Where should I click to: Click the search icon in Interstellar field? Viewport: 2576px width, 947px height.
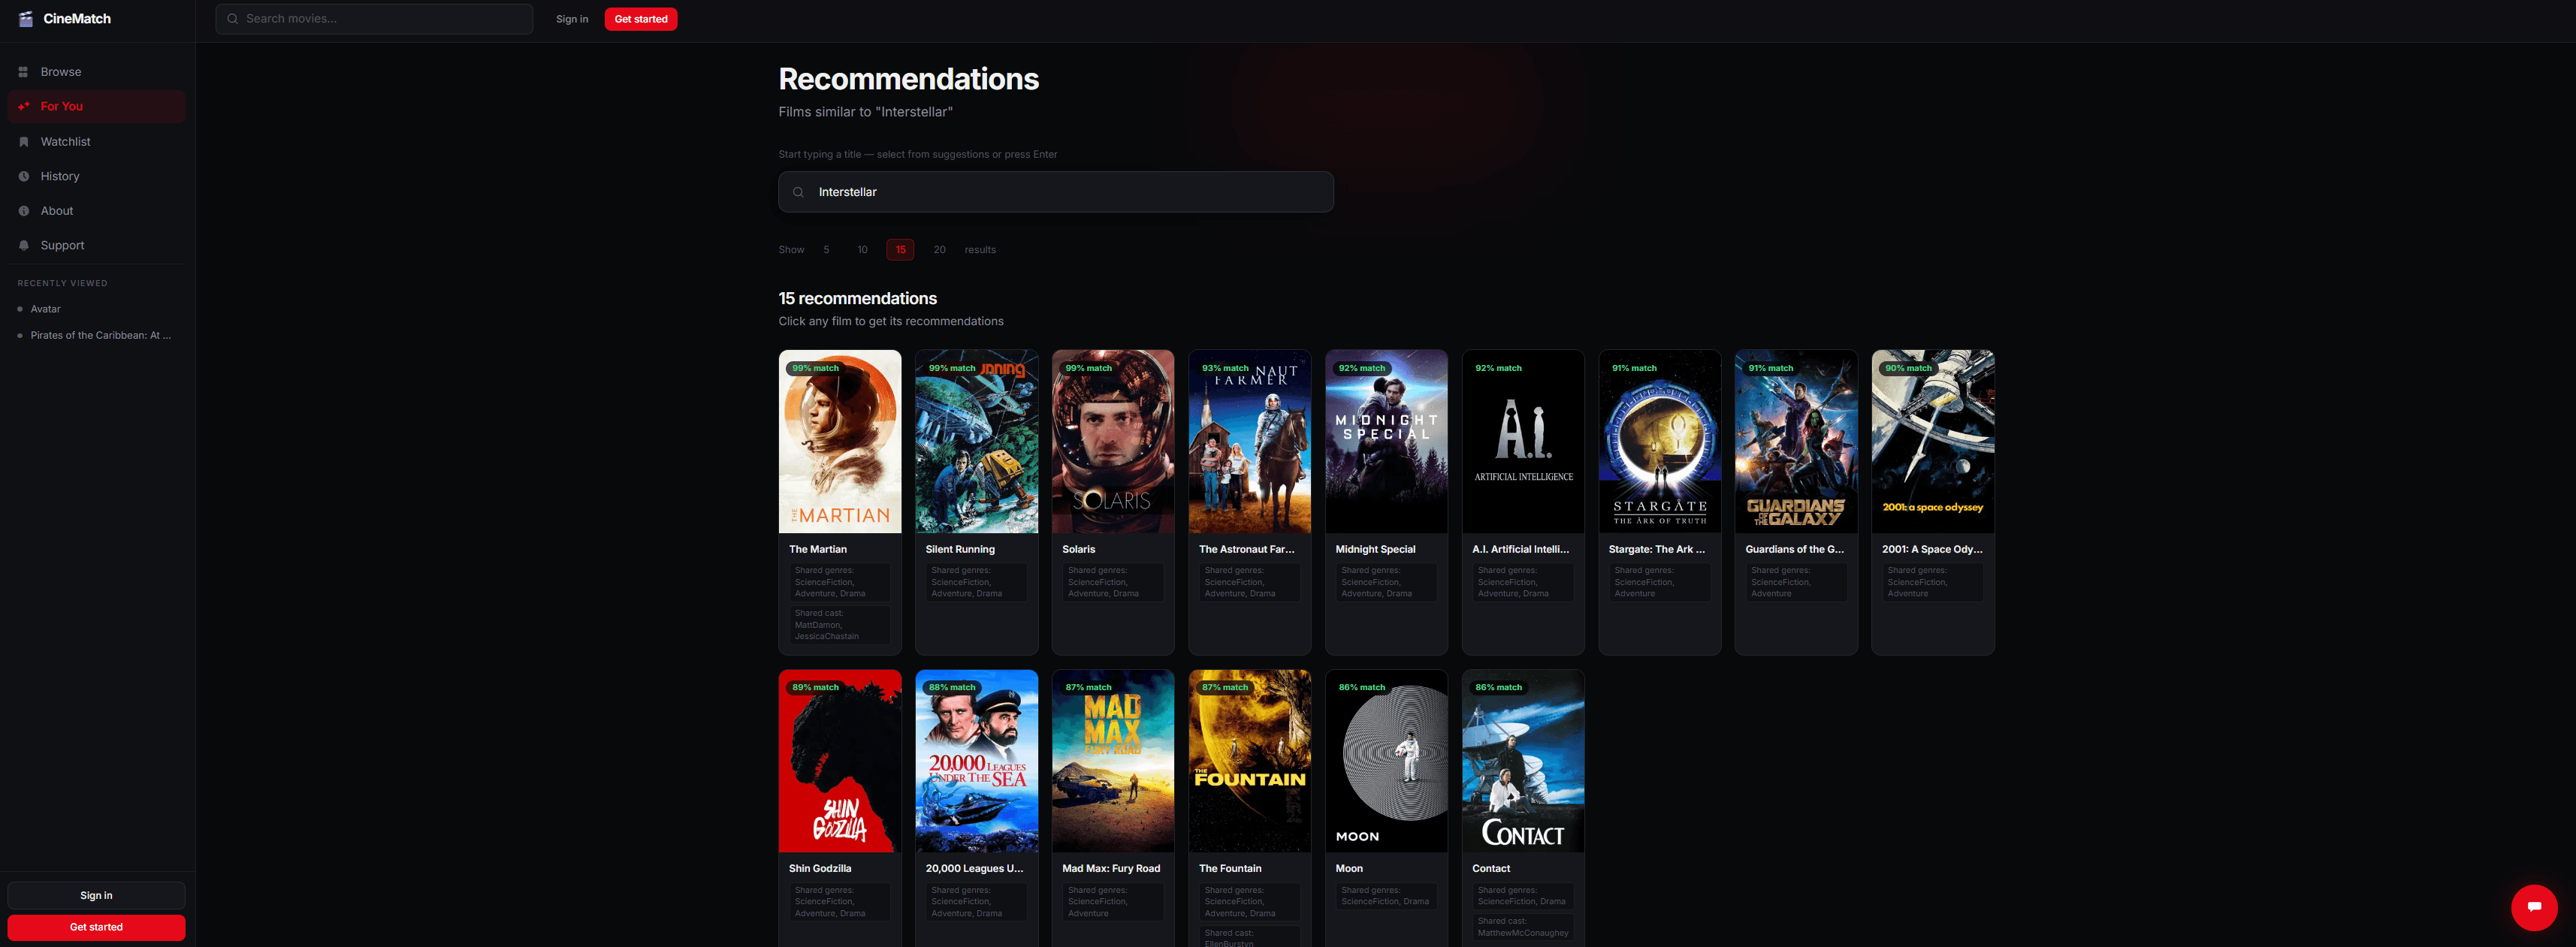[x=798, y=192]
